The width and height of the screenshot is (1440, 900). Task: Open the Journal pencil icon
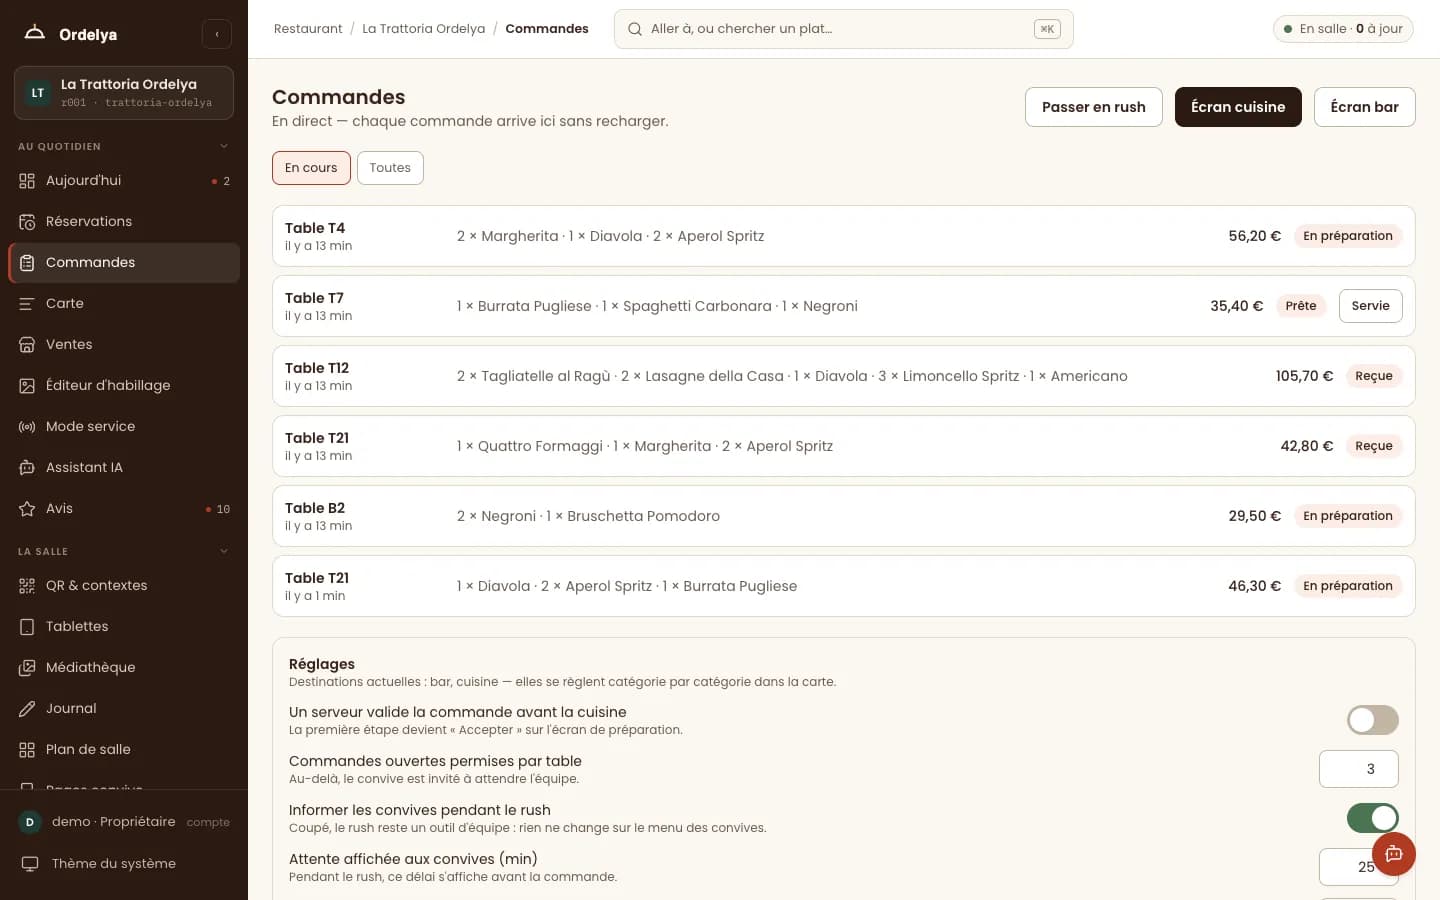[x=27, y=709]
